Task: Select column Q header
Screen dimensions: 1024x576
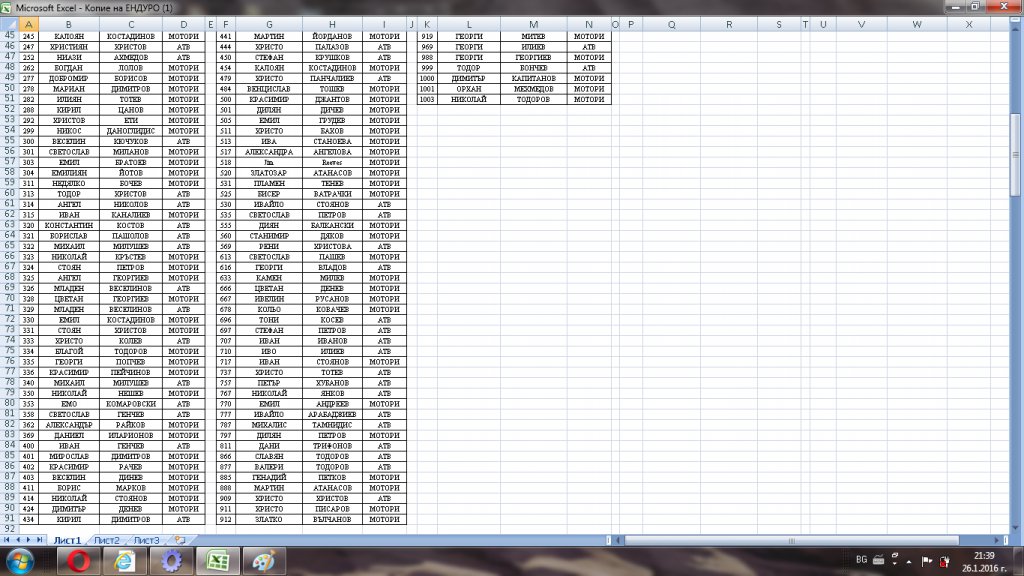Action: (x=671, y=24)
